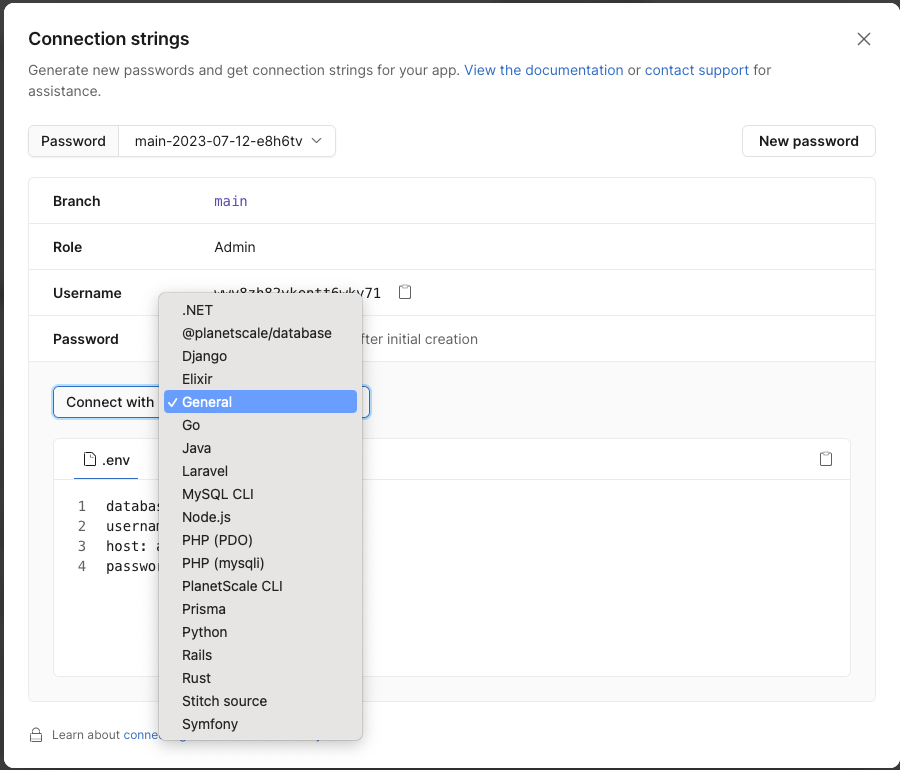
Task: Copy the username to clipboard
Action: 405,293
